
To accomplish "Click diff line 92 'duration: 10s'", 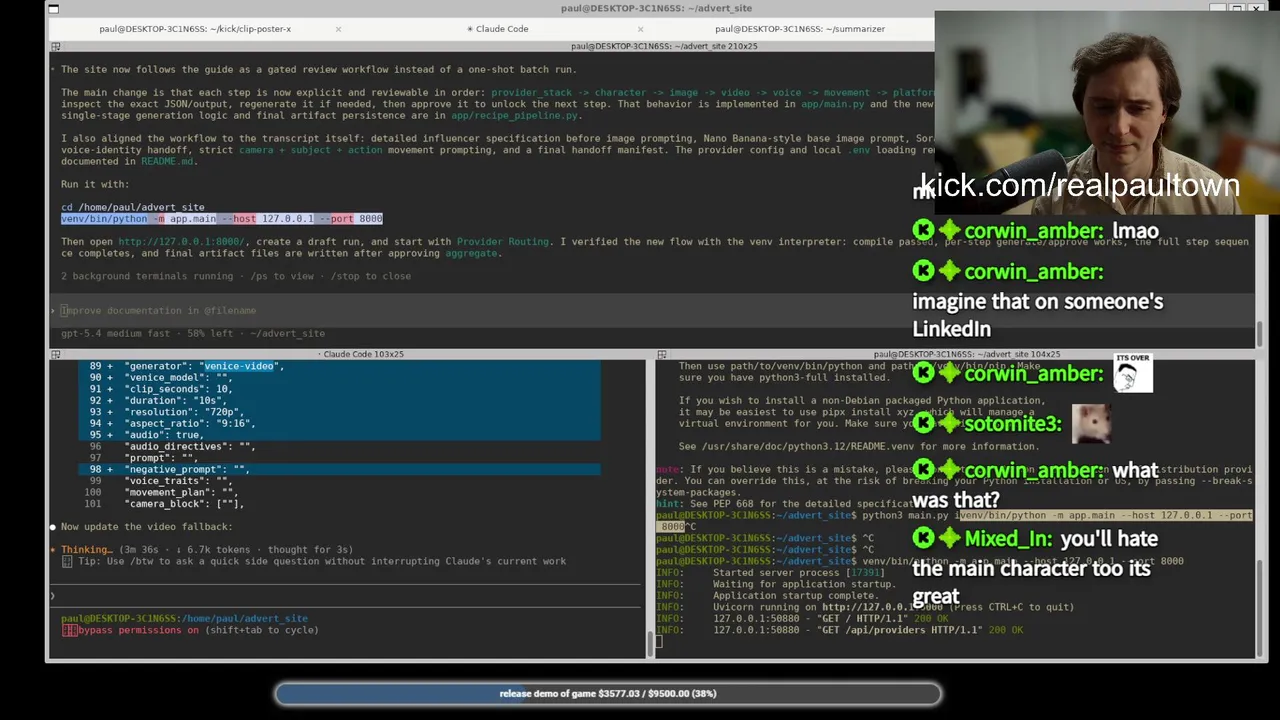I will 340,401.
